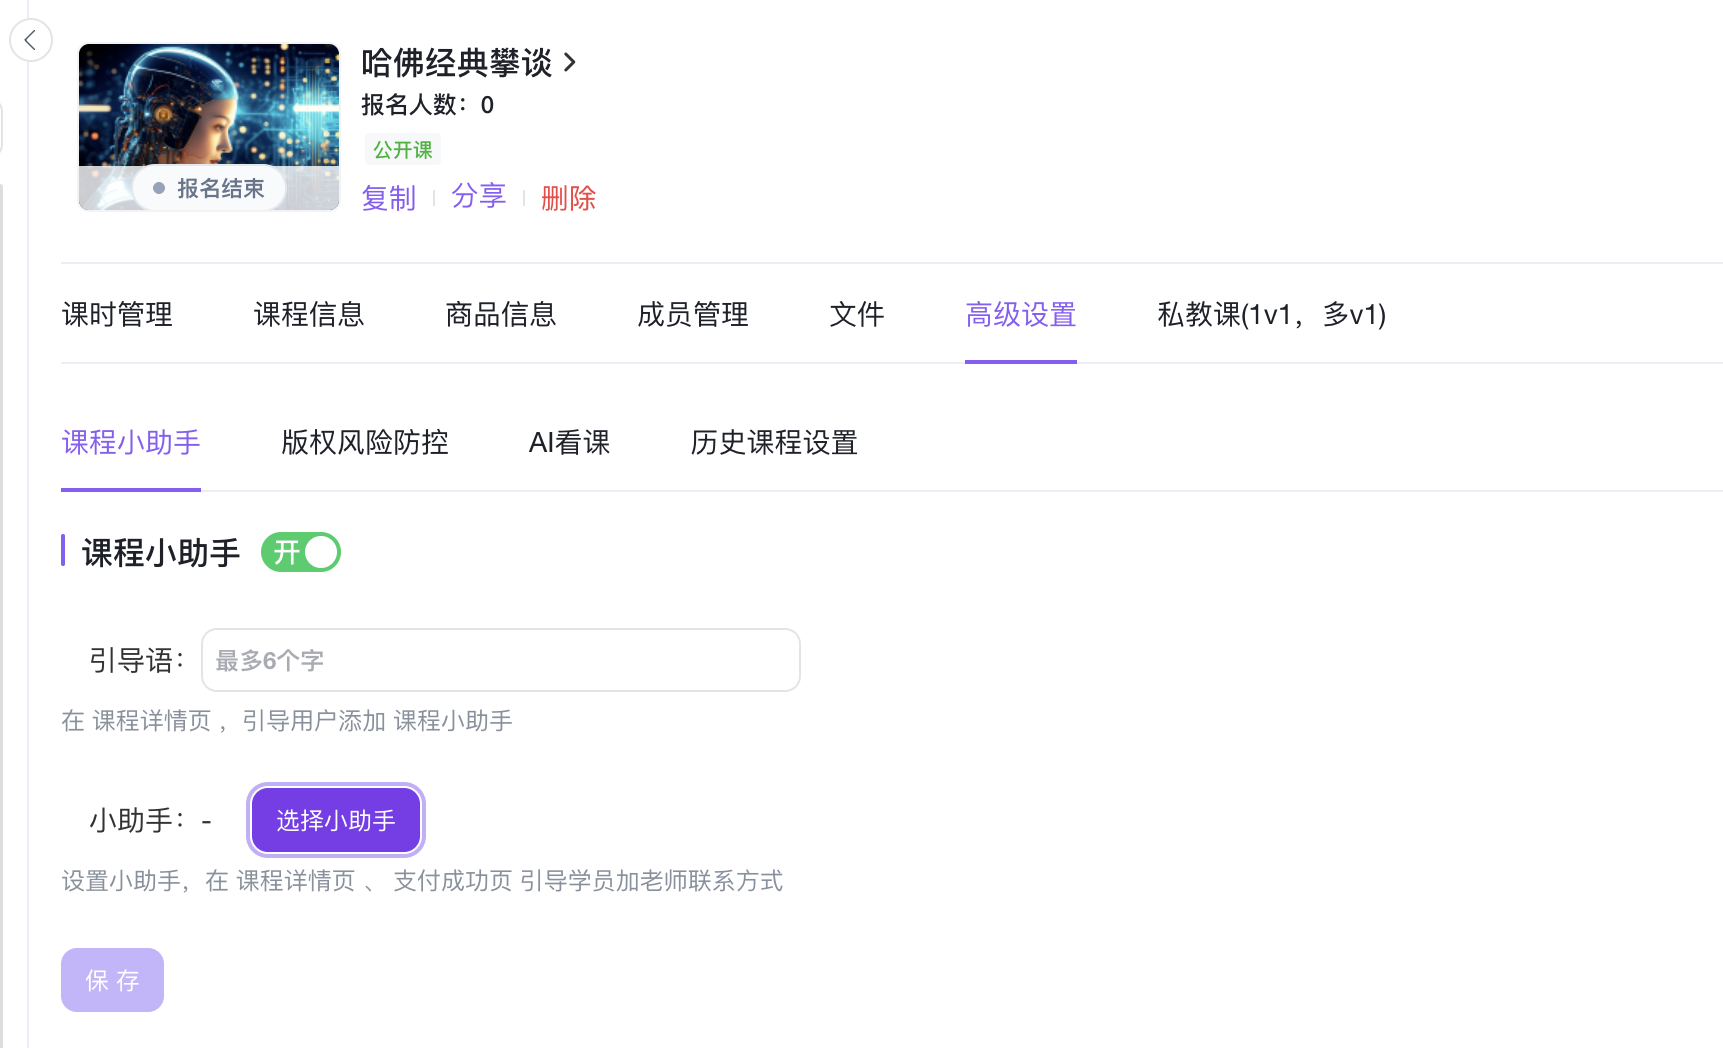Image resolution: width=1723 pixels, height=1048 pixels.
Task: Click the back arrow circle icon
Action: 31,40
